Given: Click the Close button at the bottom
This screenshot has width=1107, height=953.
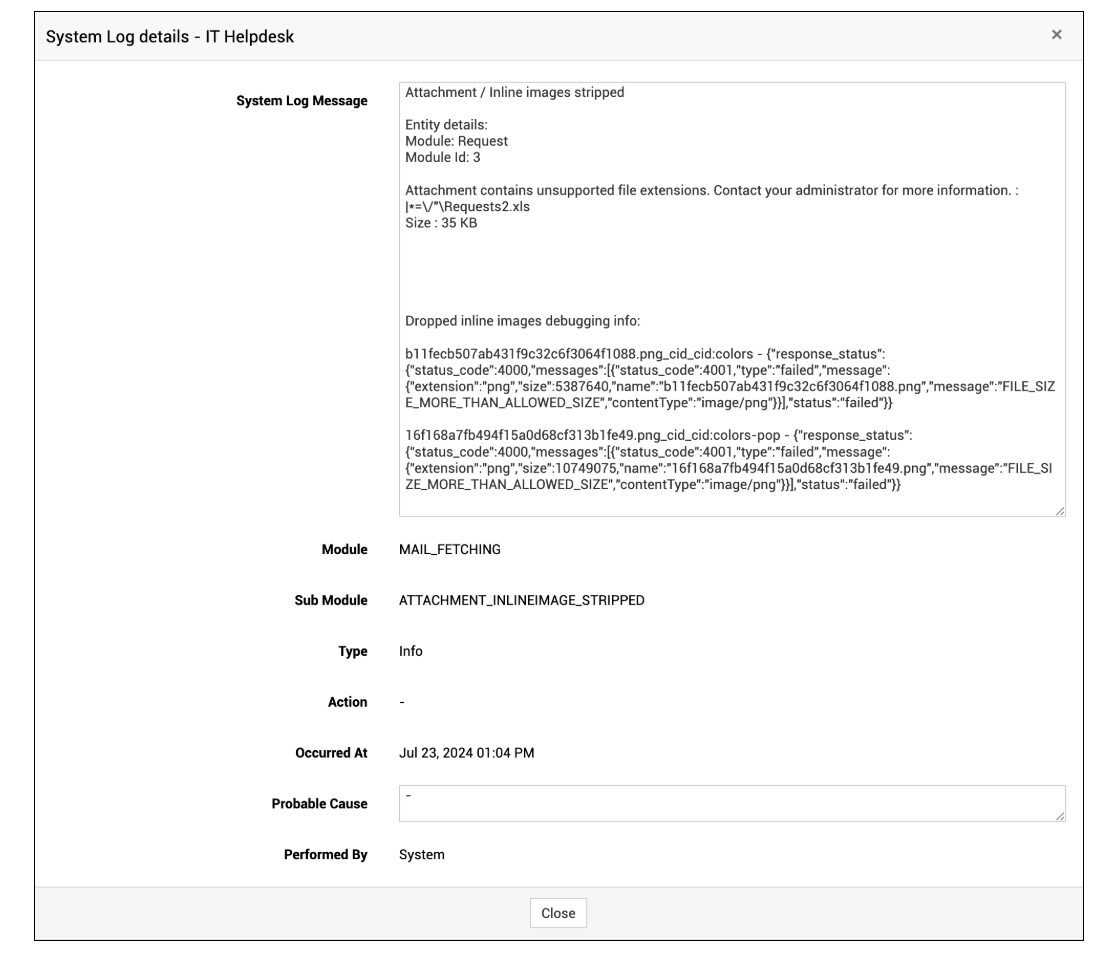Looking at the screenshot, I should (x=558, y=913).
